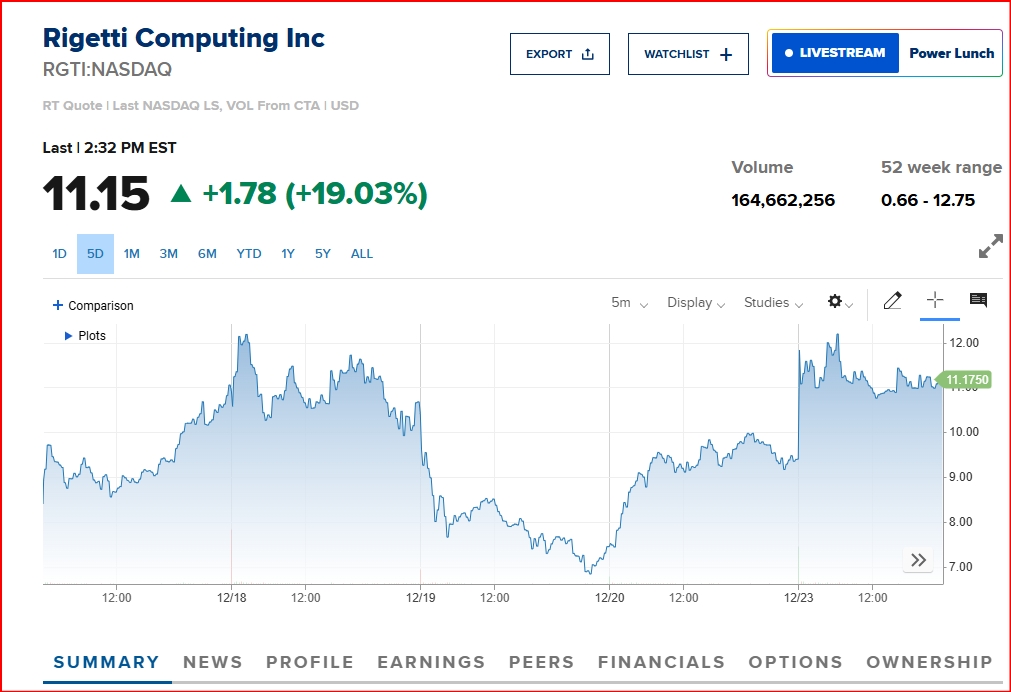Image resolution: width=1011 pixels, height=692 pixels.
Task: Open the 5m interval dropdown
Action: (629, 303)
